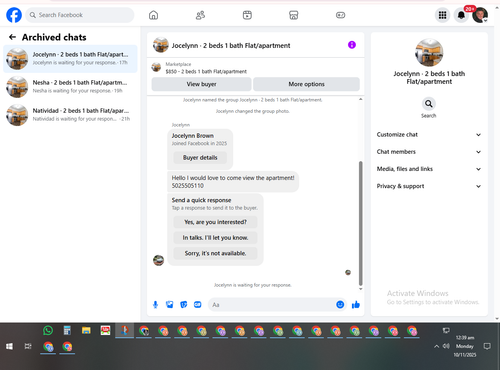Open the Video/Reels icon in top navigation

click(247, 15)
